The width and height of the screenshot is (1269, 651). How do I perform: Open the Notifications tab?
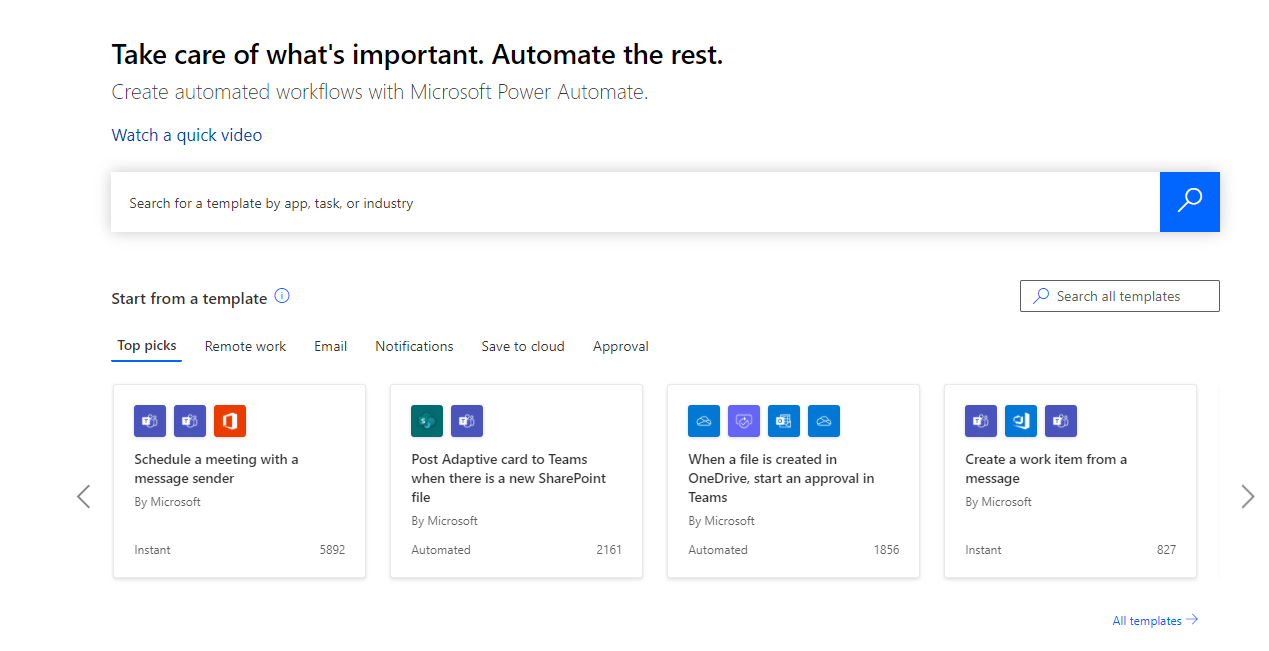click(414, 346)
